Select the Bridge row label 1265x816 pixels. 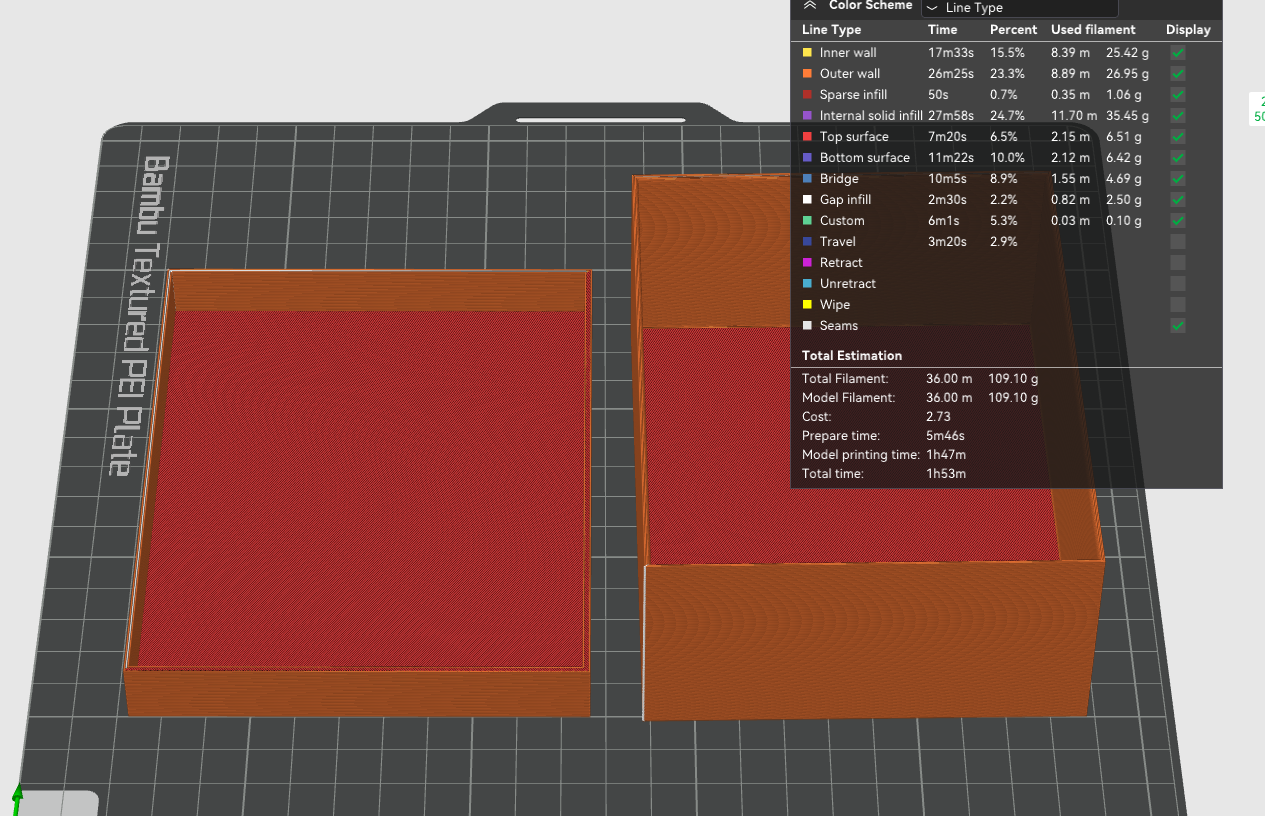pos(839,178)
